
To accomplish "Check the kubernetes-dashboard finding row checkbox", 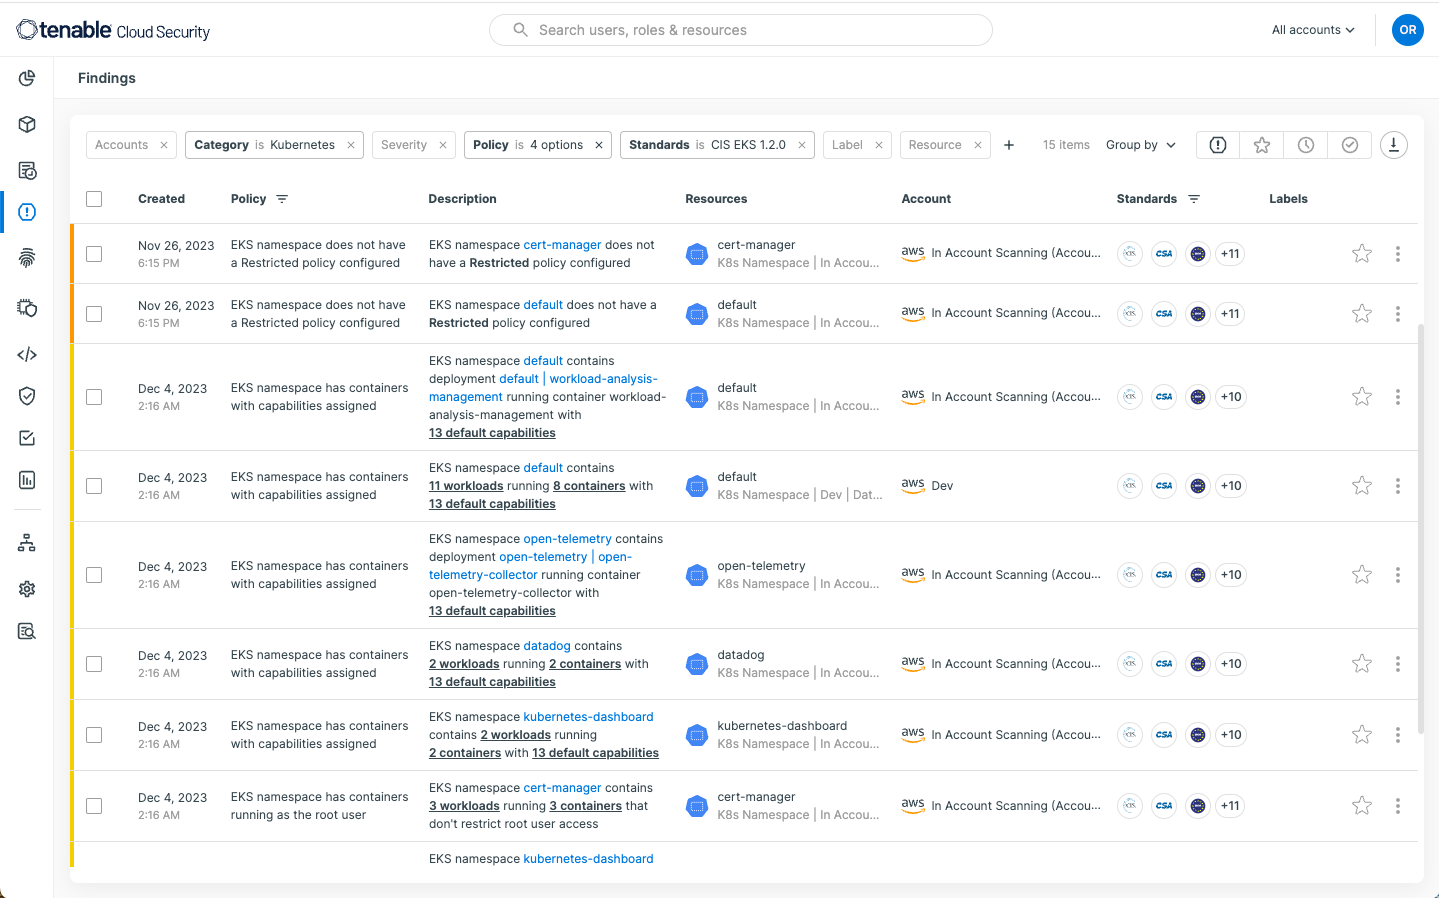I will click(x=94, y=735).
